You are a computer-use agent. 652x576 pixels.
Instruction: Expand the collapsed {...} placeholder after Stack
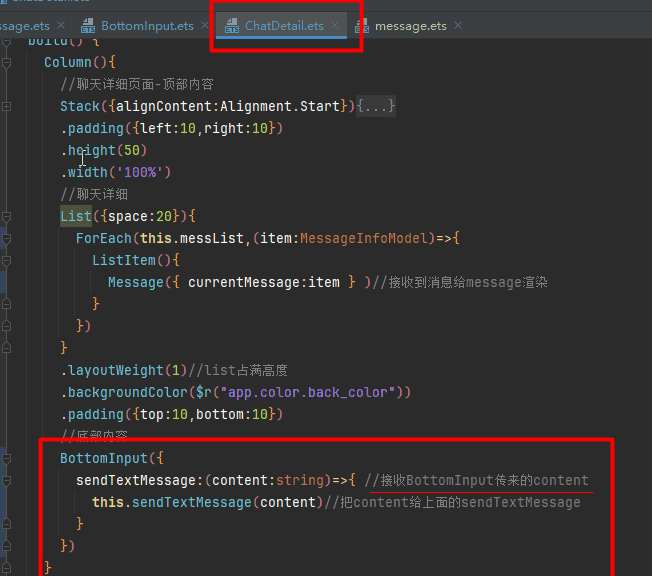(376, 106)
